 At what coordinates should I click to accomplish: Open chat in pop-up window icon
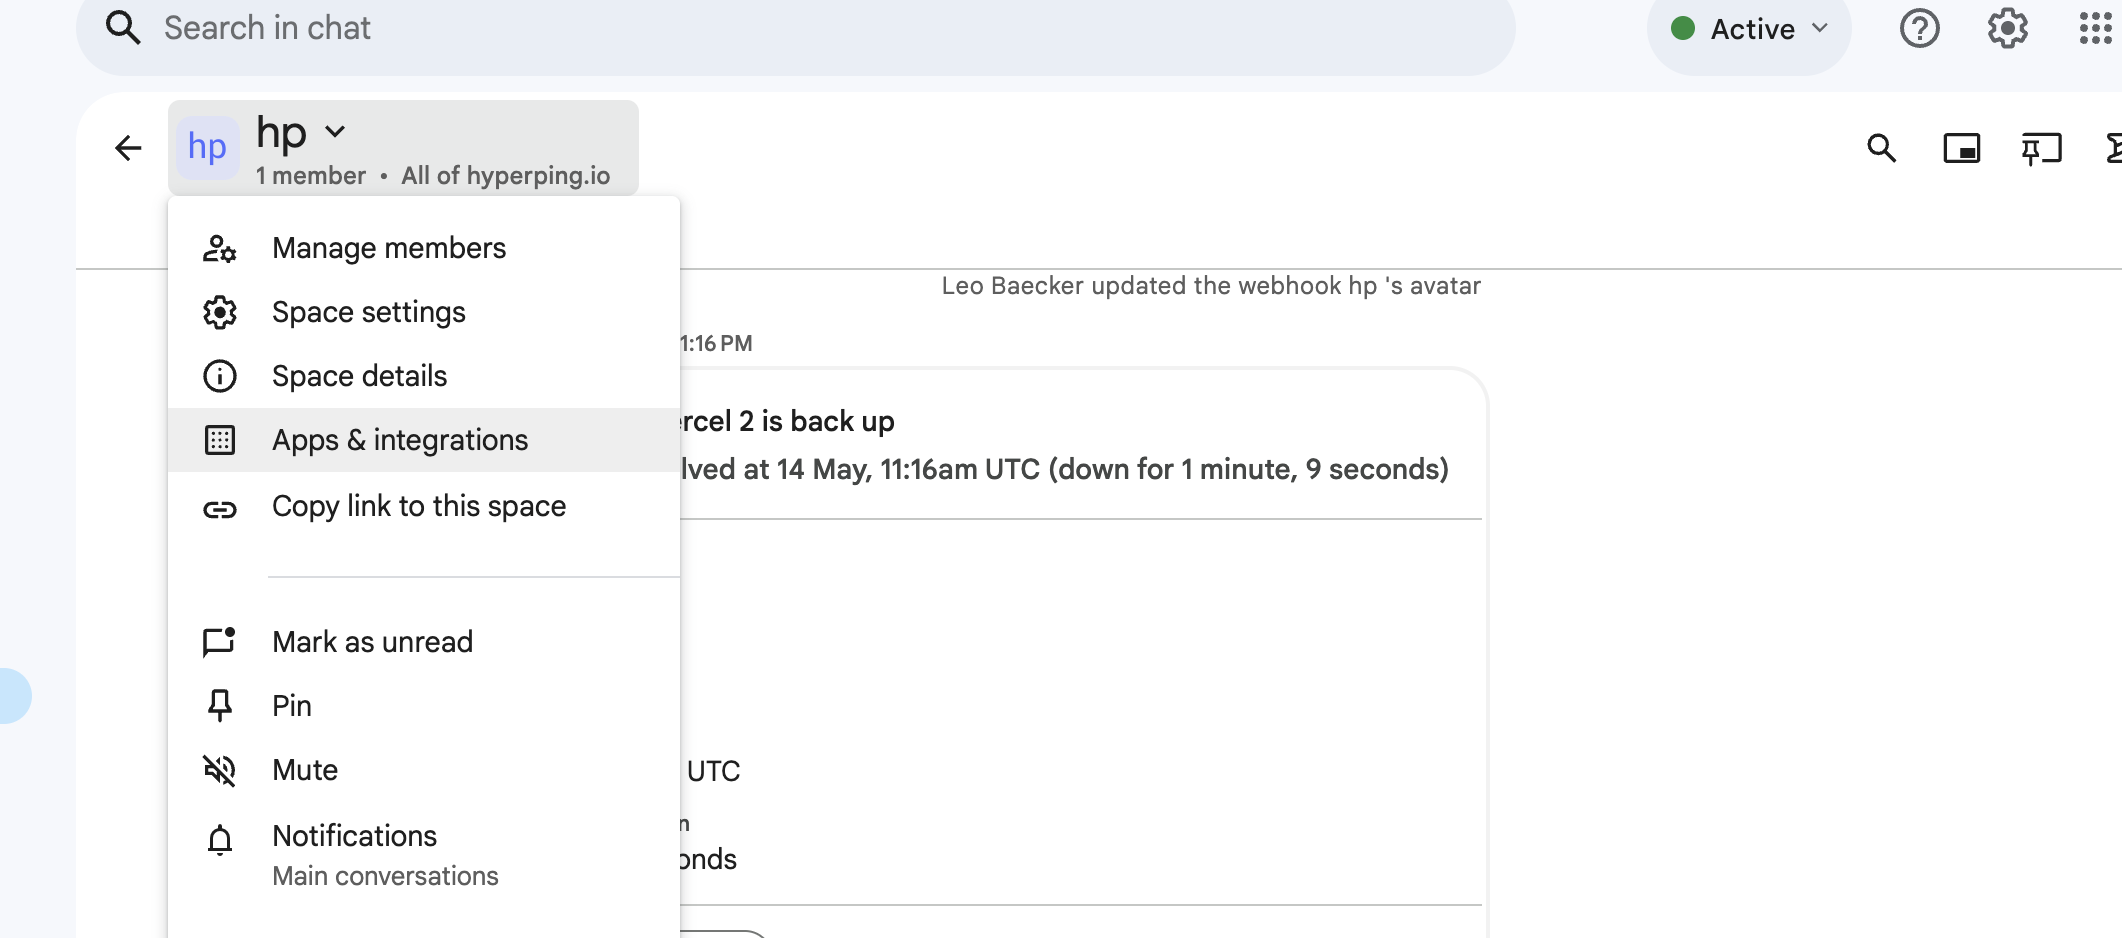1961,149
